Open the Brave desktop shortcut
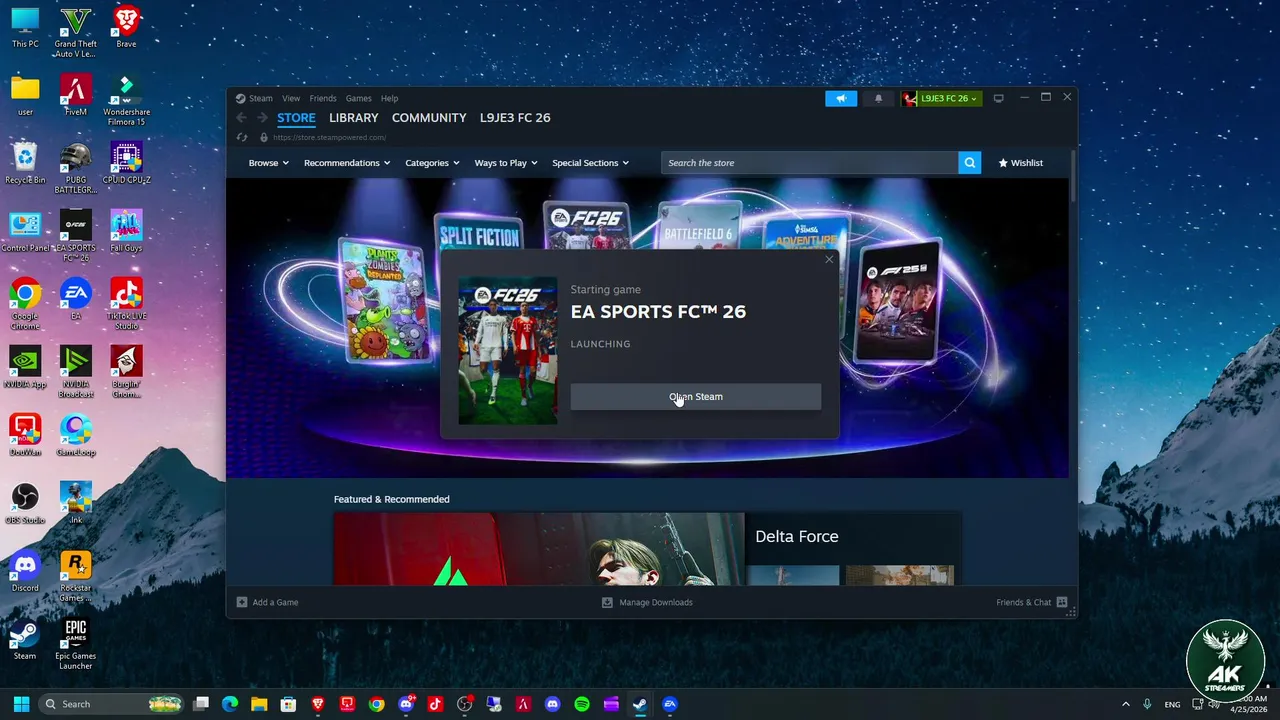 [x=126, y=27]
